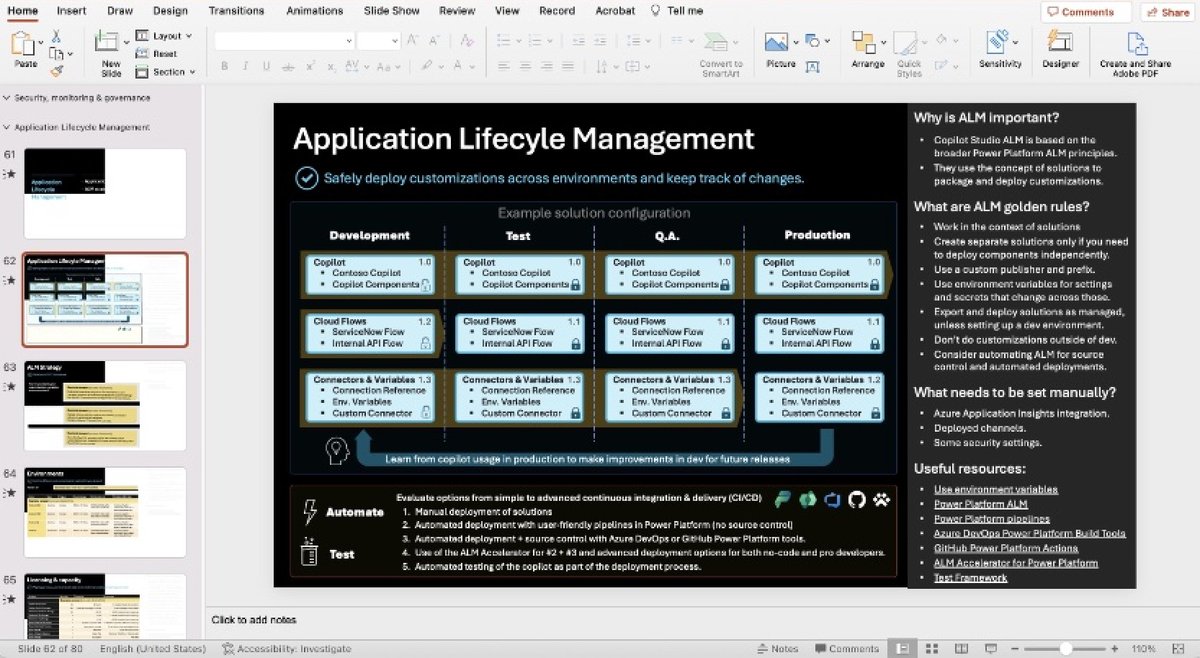1200x658 pixels.
Task: Select Normal view button in status bar
Action: click(903, 648)
